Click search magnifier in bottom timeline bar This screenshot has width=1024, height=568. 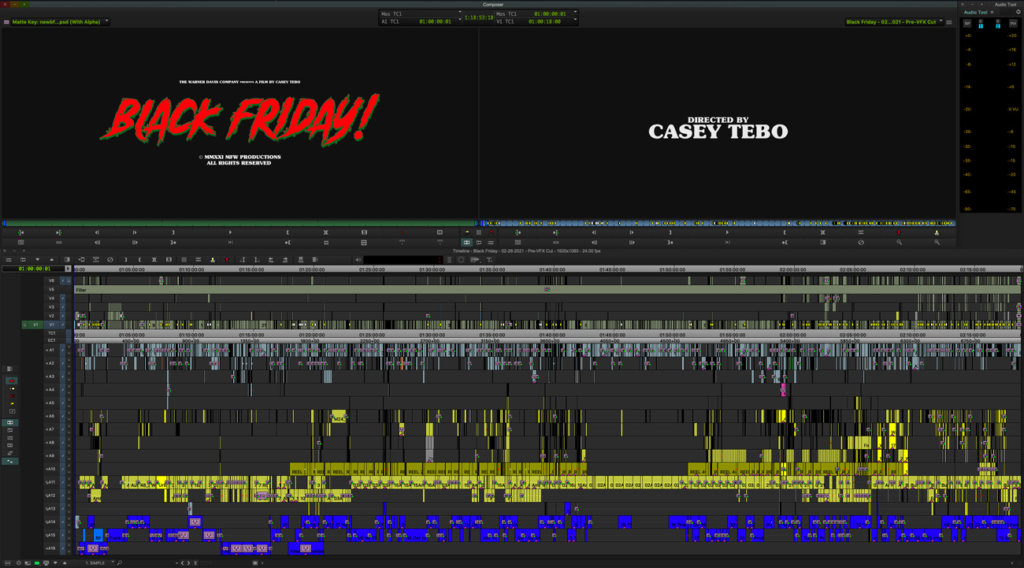point(120,563)
